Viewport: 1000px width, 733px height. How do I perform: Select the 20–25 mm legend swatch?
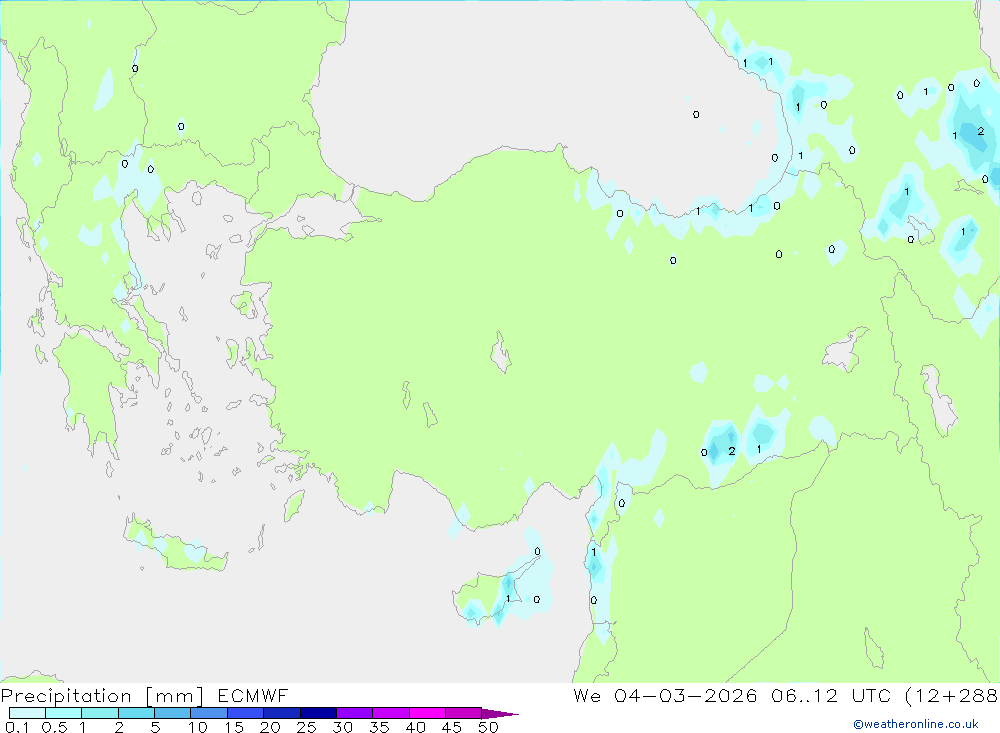pyautogui.click(x=282, y=713)
